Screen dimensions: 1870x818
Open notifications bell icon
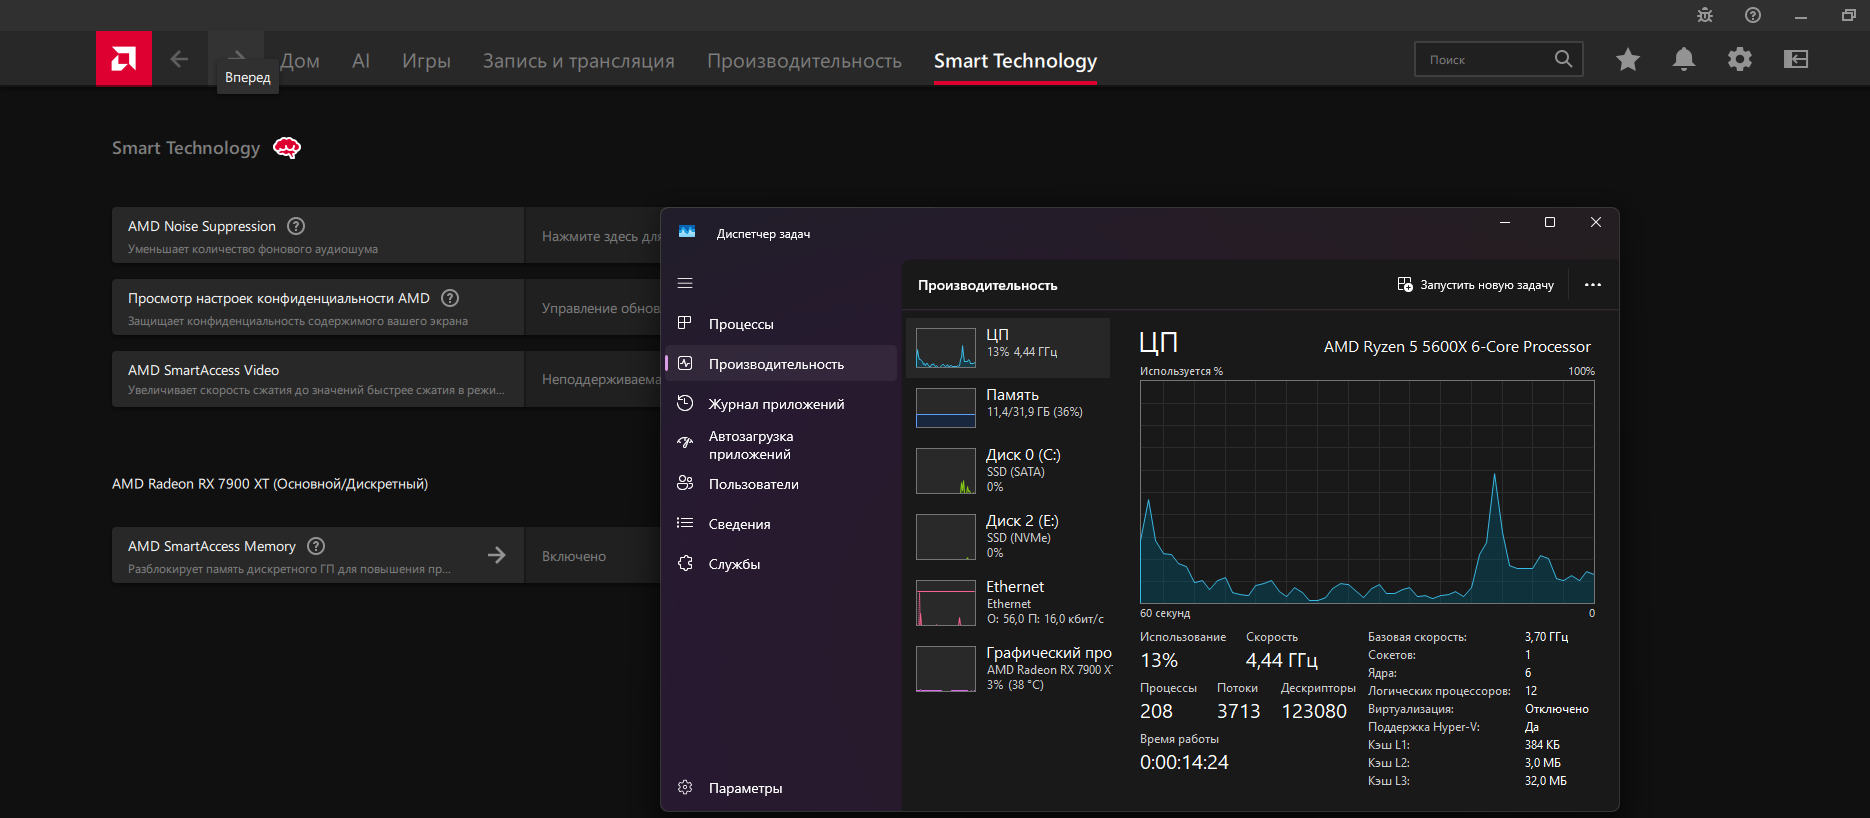pos(1683,59)
